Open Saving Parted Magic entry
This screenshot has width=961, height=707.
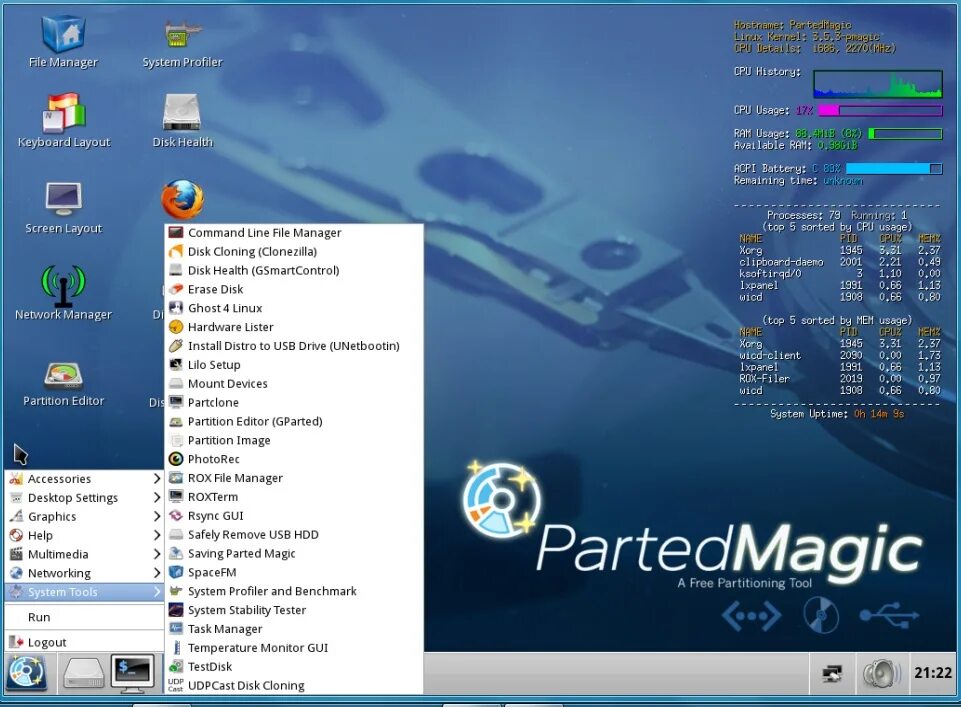294,553
